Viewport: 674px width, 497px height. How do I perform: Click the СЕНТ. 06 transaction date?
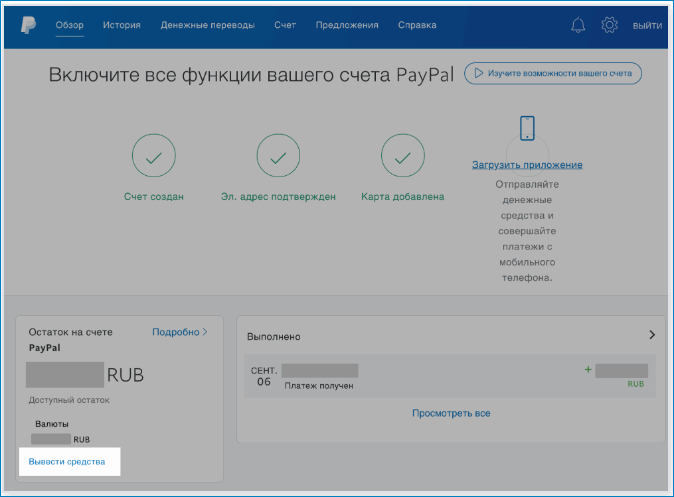263,376
